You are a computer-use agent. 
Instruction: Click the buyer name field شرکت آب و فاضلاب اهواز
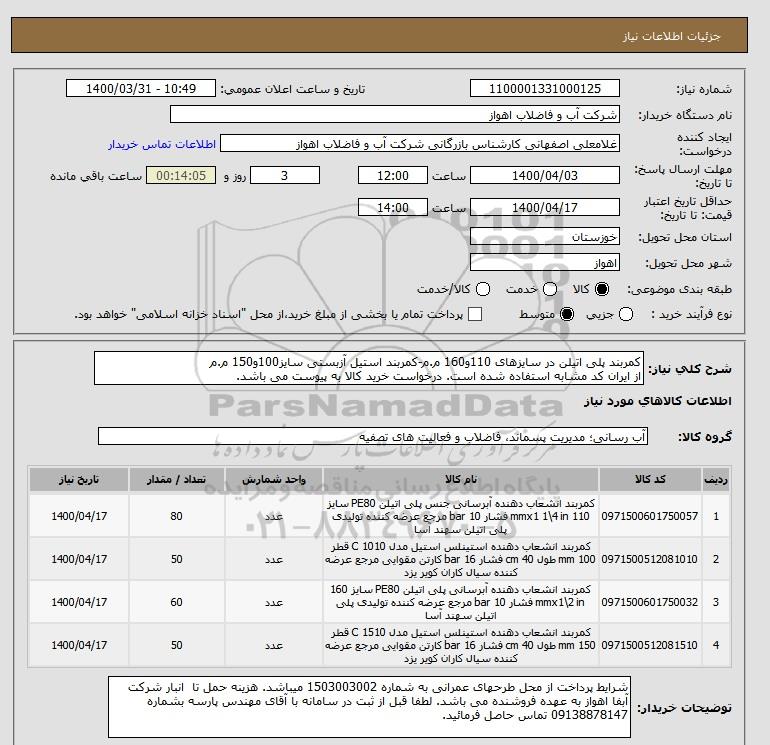click(x=395, y=114)
